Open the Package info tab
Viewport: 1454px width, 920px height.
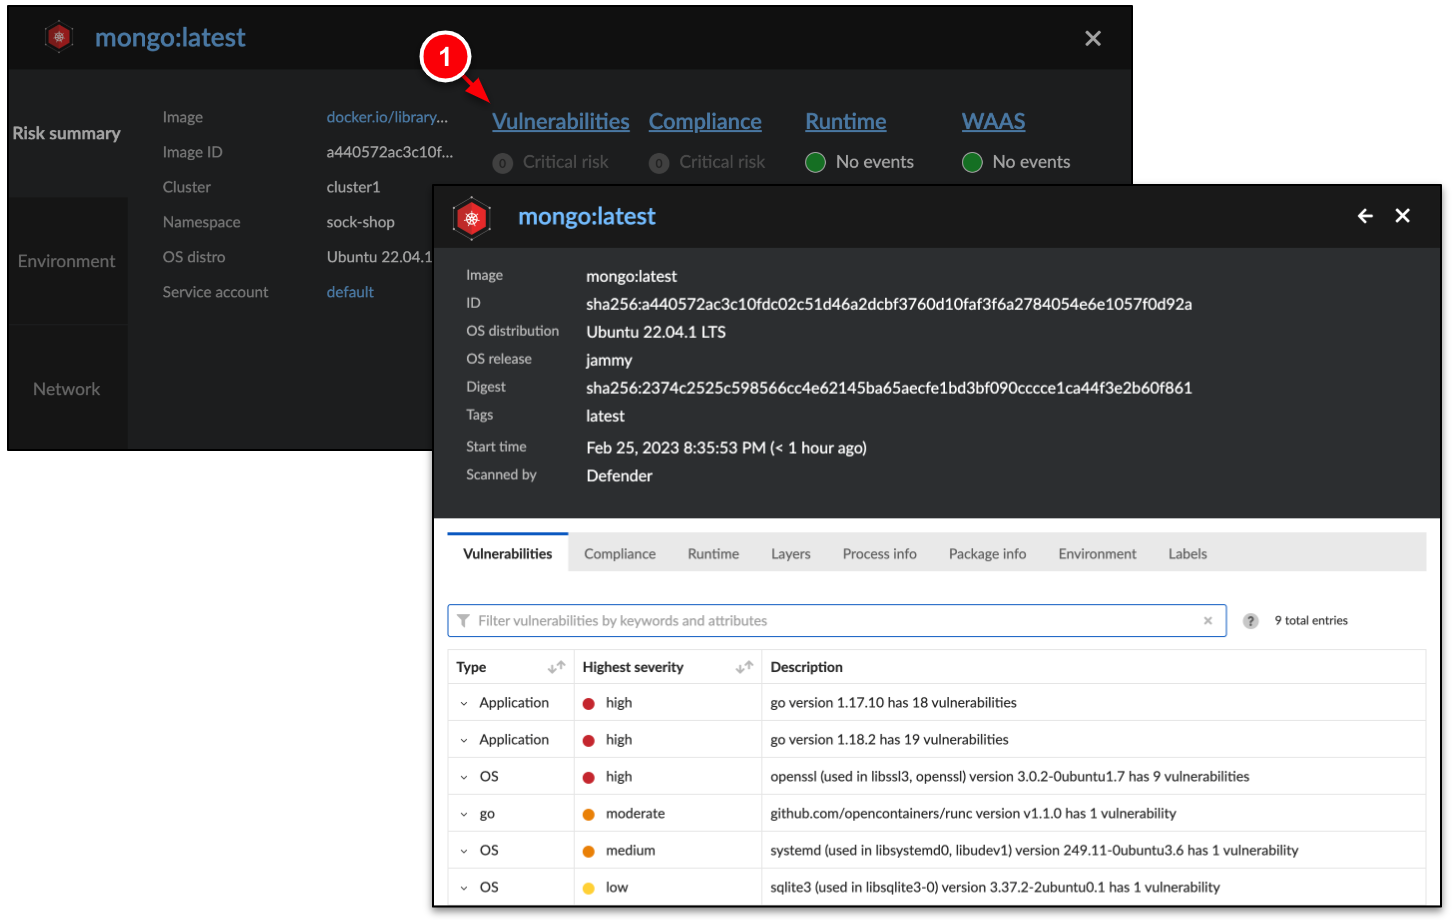(988, 553)
